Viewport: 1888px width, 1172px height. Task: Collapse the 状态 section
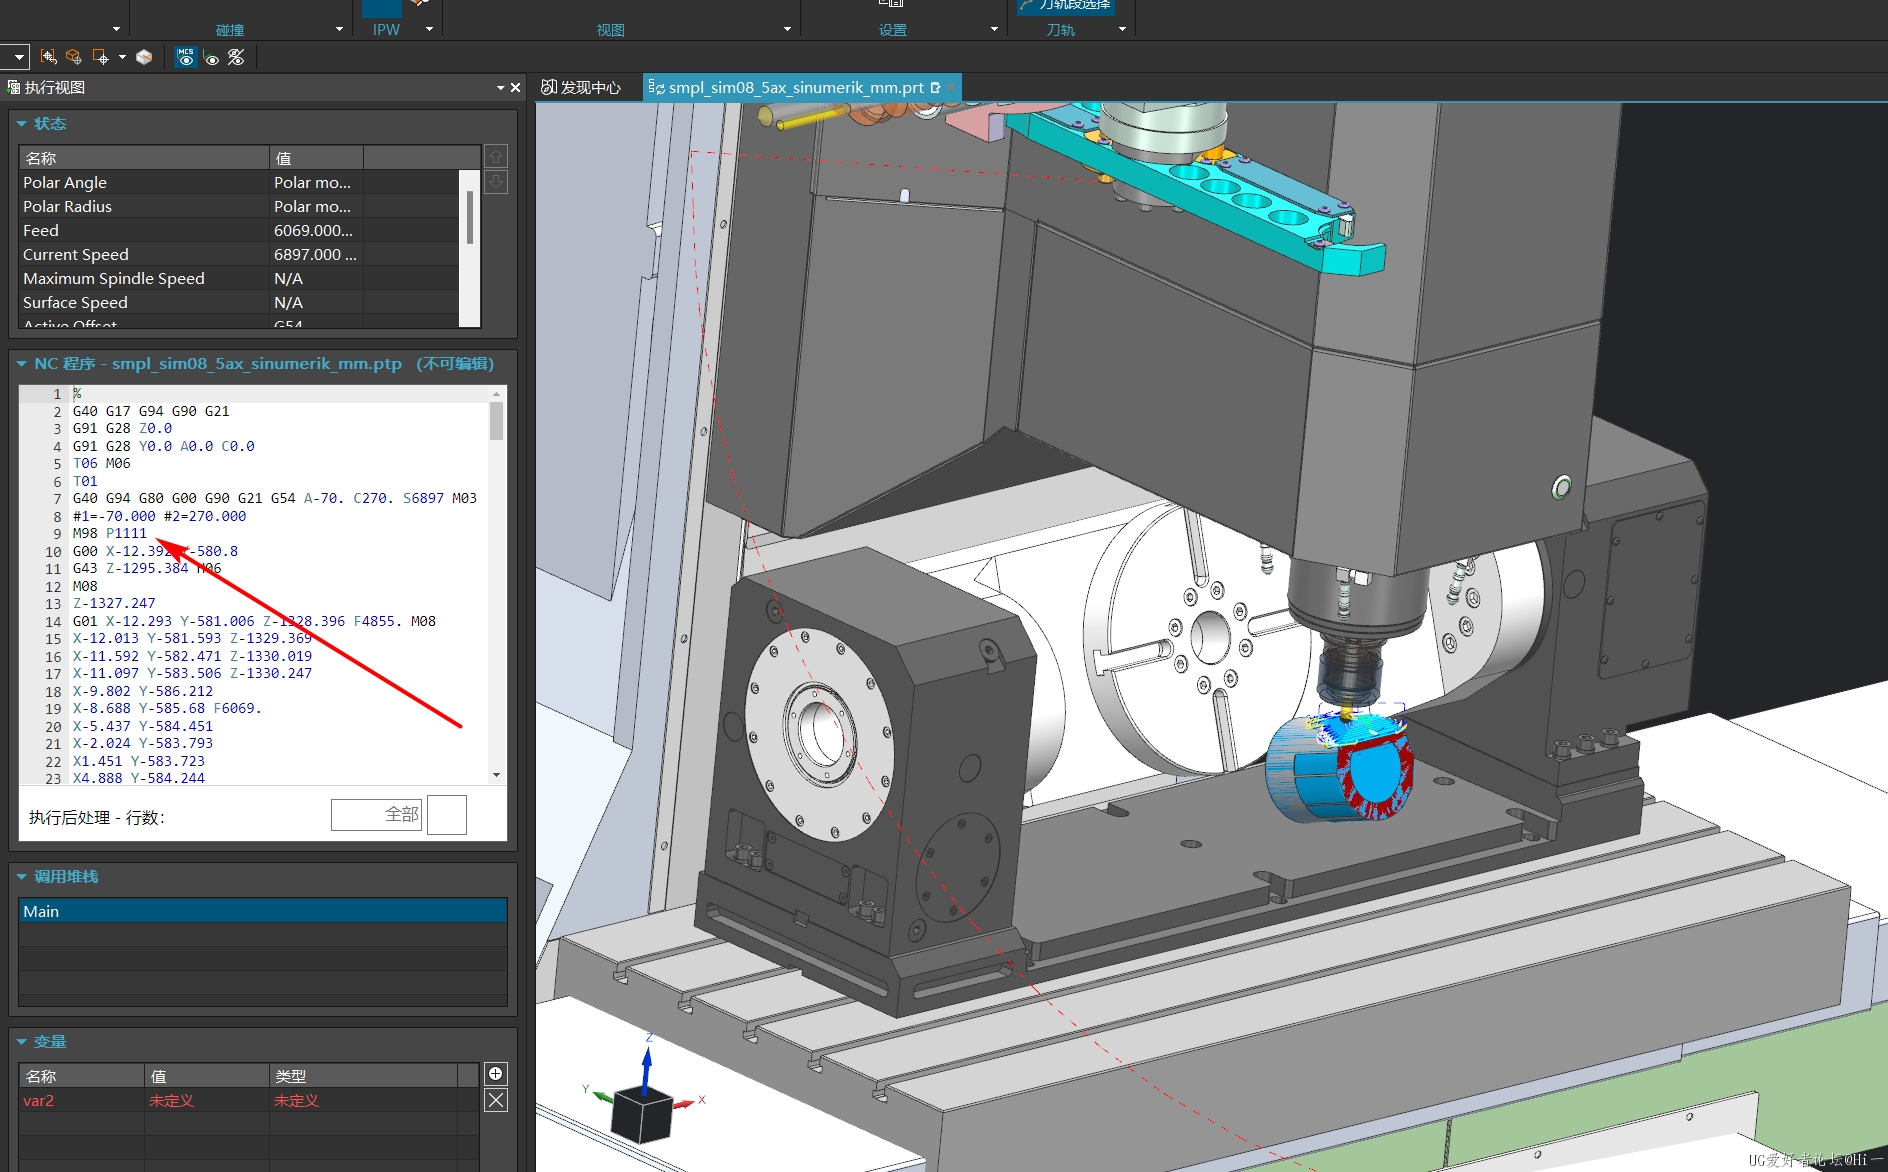pyautogui.click(x=21, y=124)
